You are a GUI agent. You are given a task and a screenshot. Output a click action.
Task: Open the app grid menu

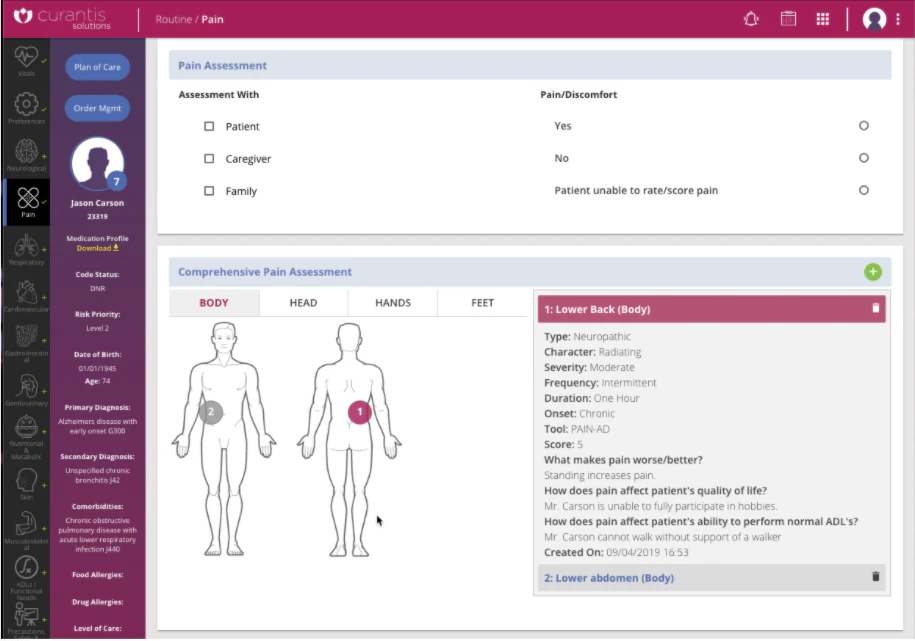822,18
